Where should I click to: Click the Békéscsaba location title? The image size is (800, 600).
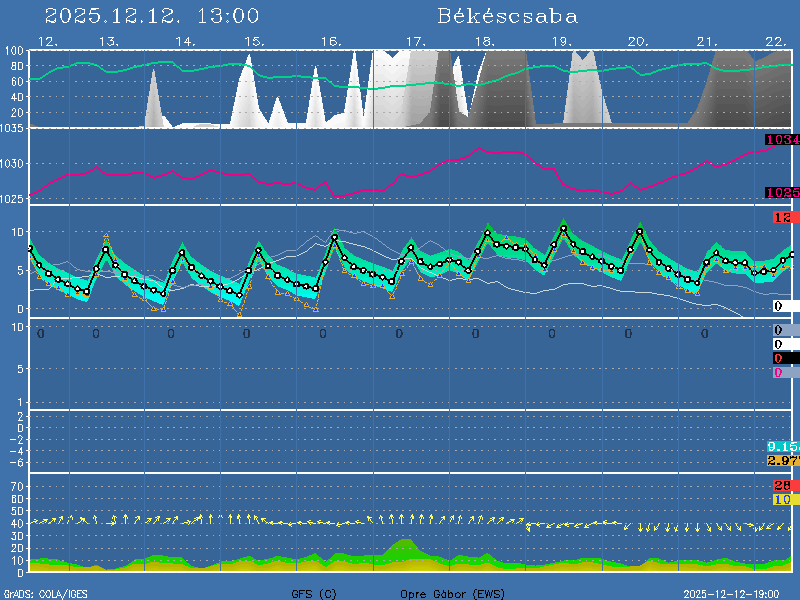click(x=507, y=16)
